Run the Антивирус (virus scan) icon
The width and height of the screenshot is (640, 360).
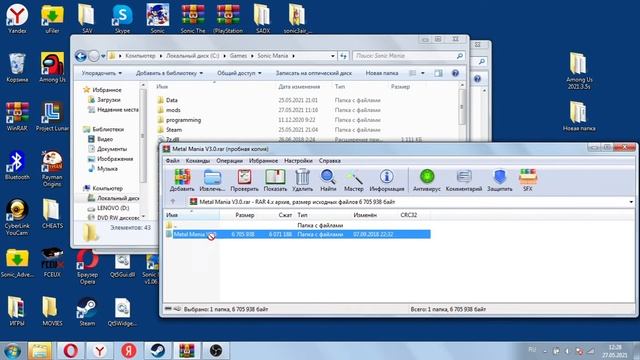(x=427, y=180)
